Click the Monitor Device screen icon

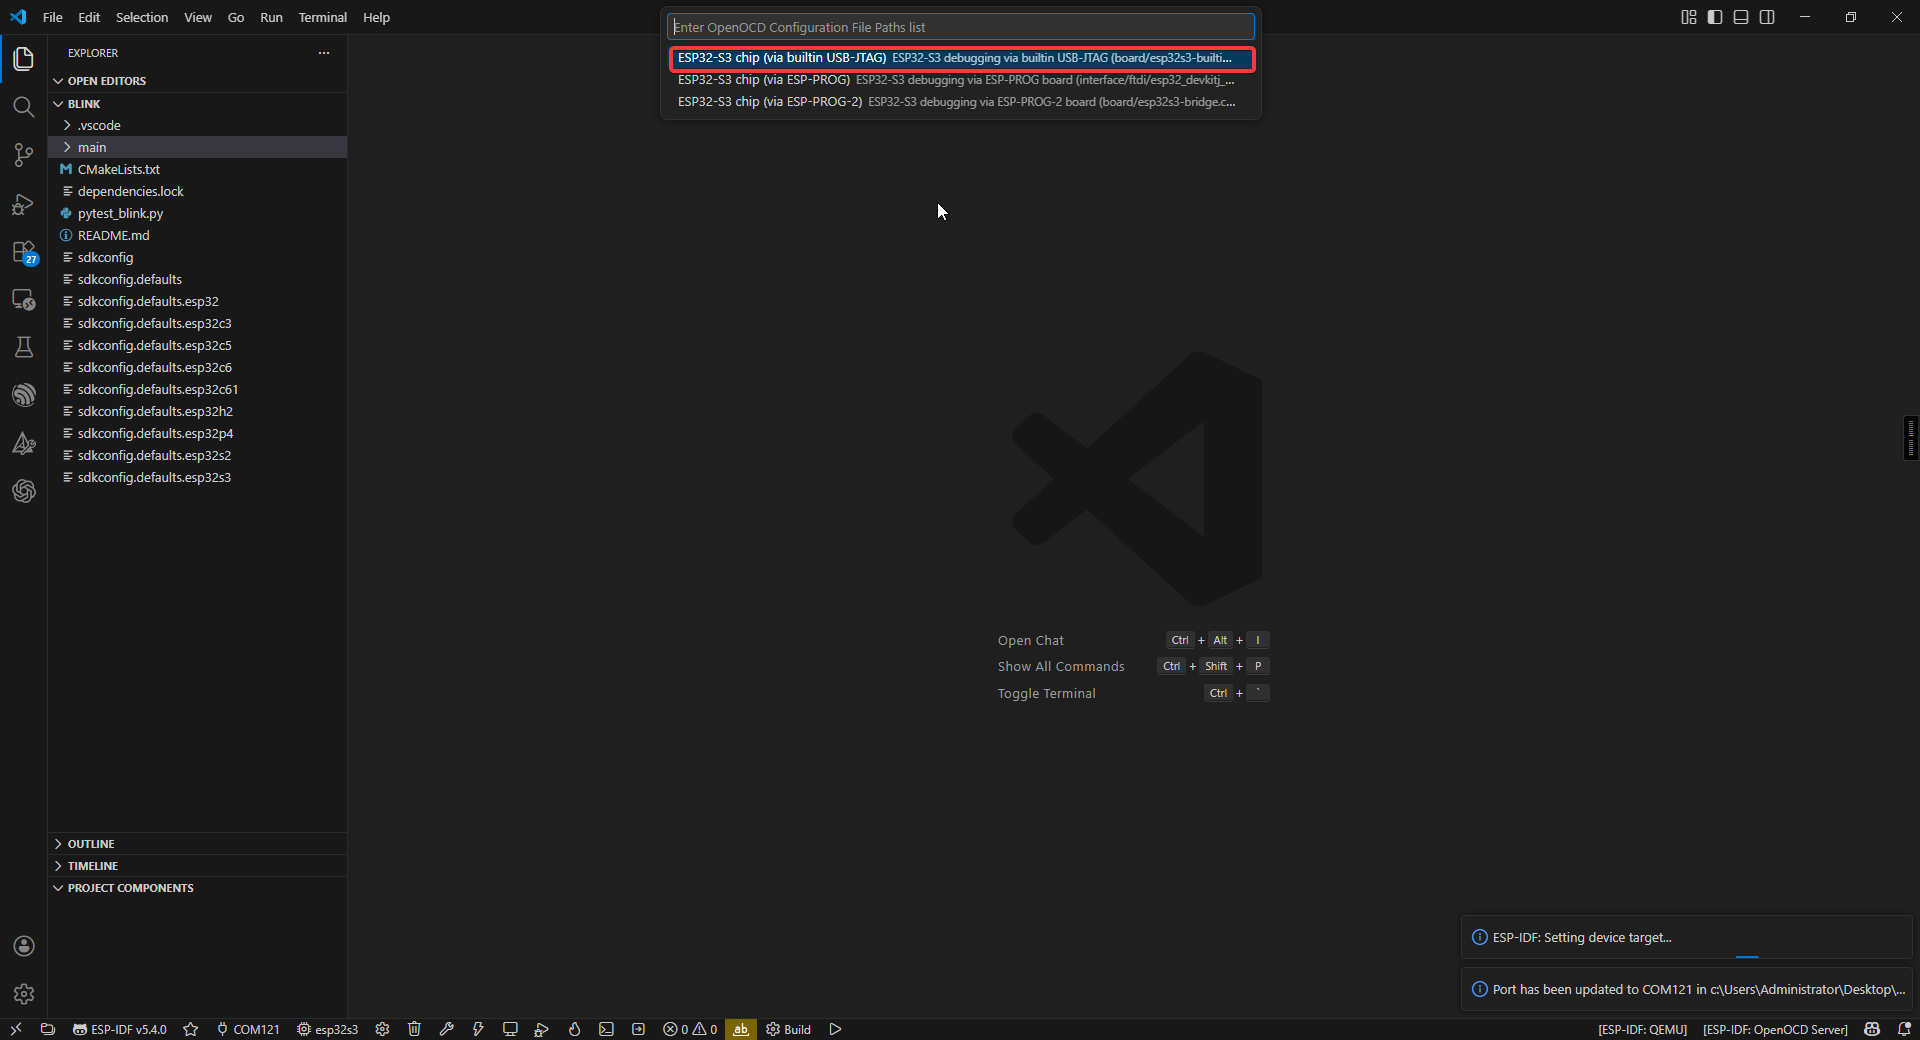510,1029
